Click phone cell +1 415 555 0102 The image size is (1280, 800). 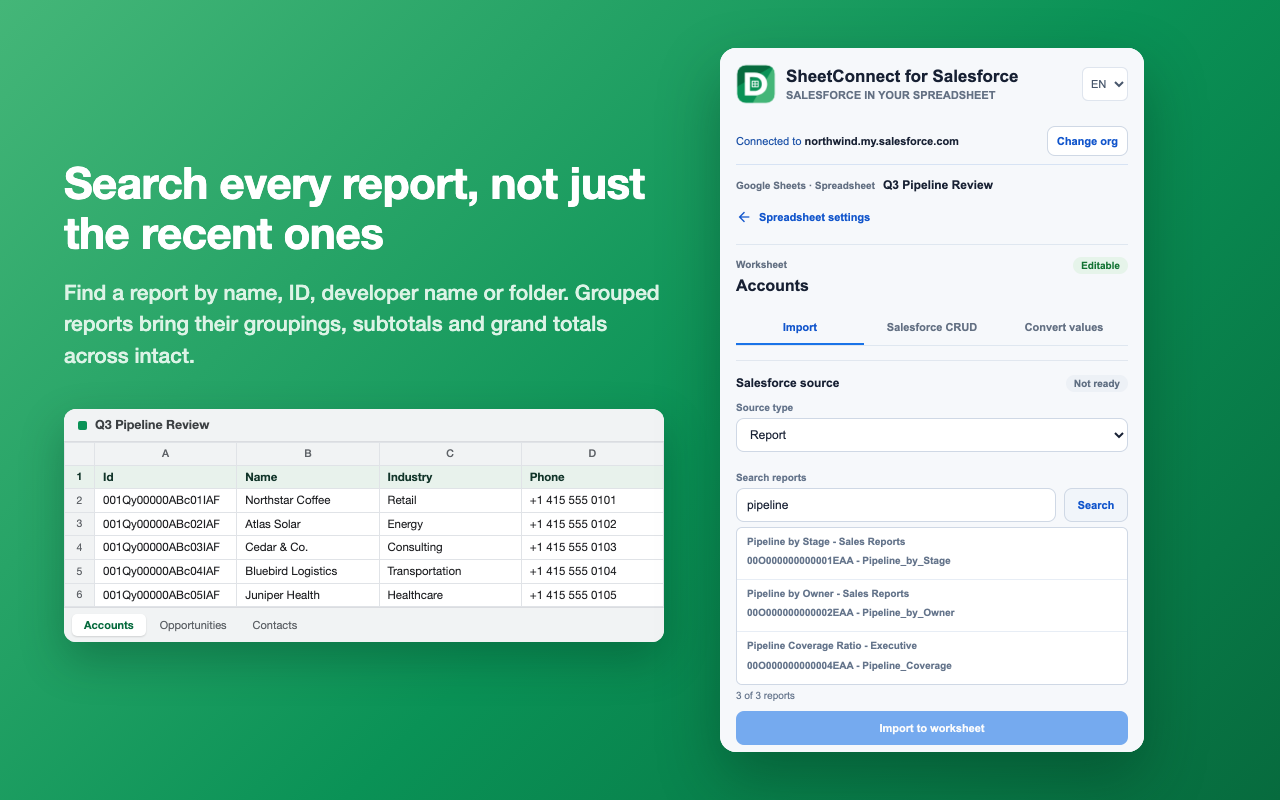point(592,524)
